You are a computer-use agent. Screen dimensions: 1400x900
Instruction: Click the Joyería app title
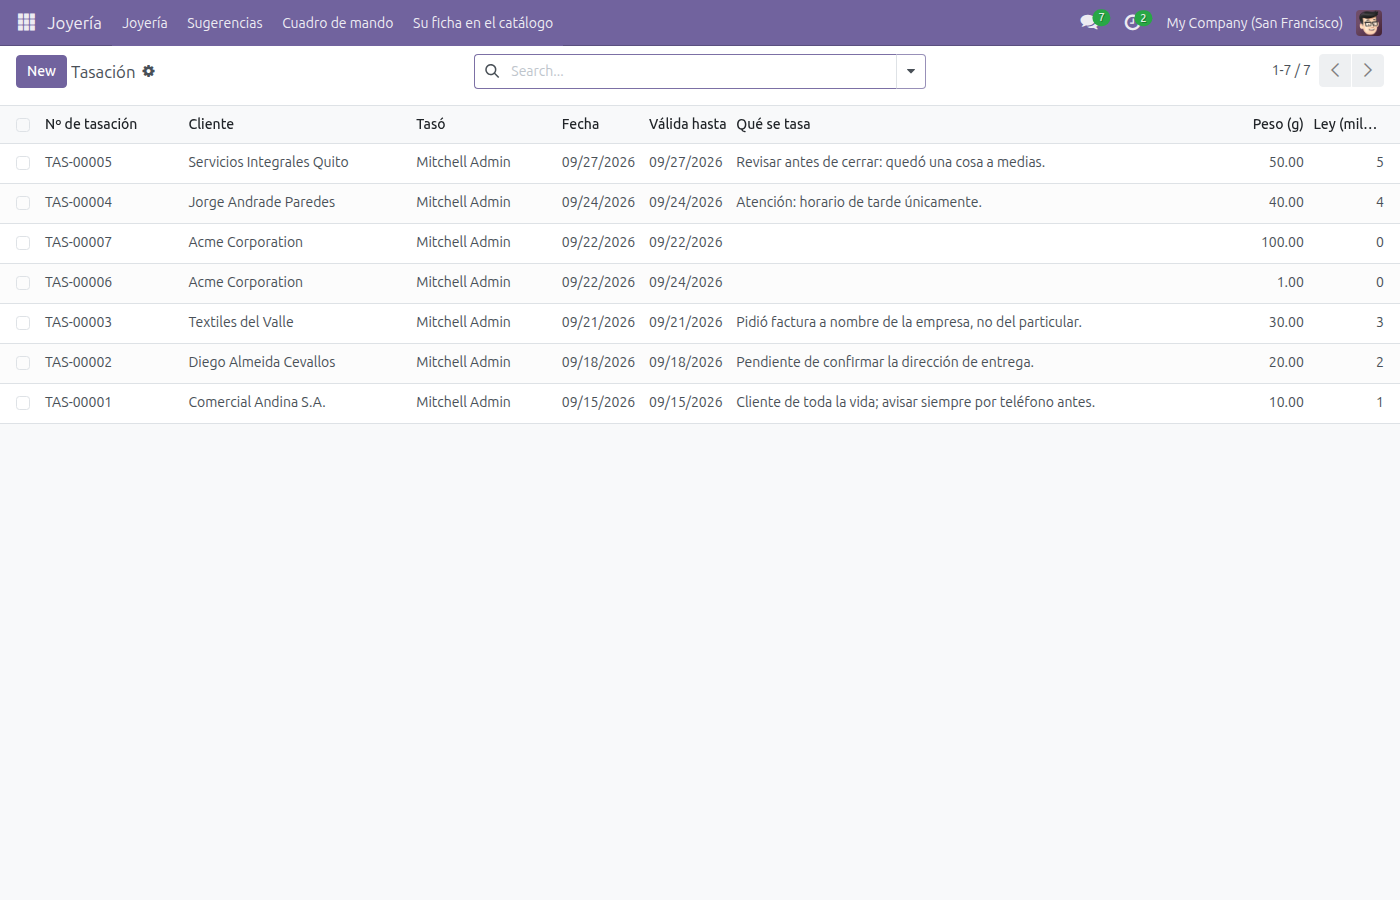[x=75, y=22]
